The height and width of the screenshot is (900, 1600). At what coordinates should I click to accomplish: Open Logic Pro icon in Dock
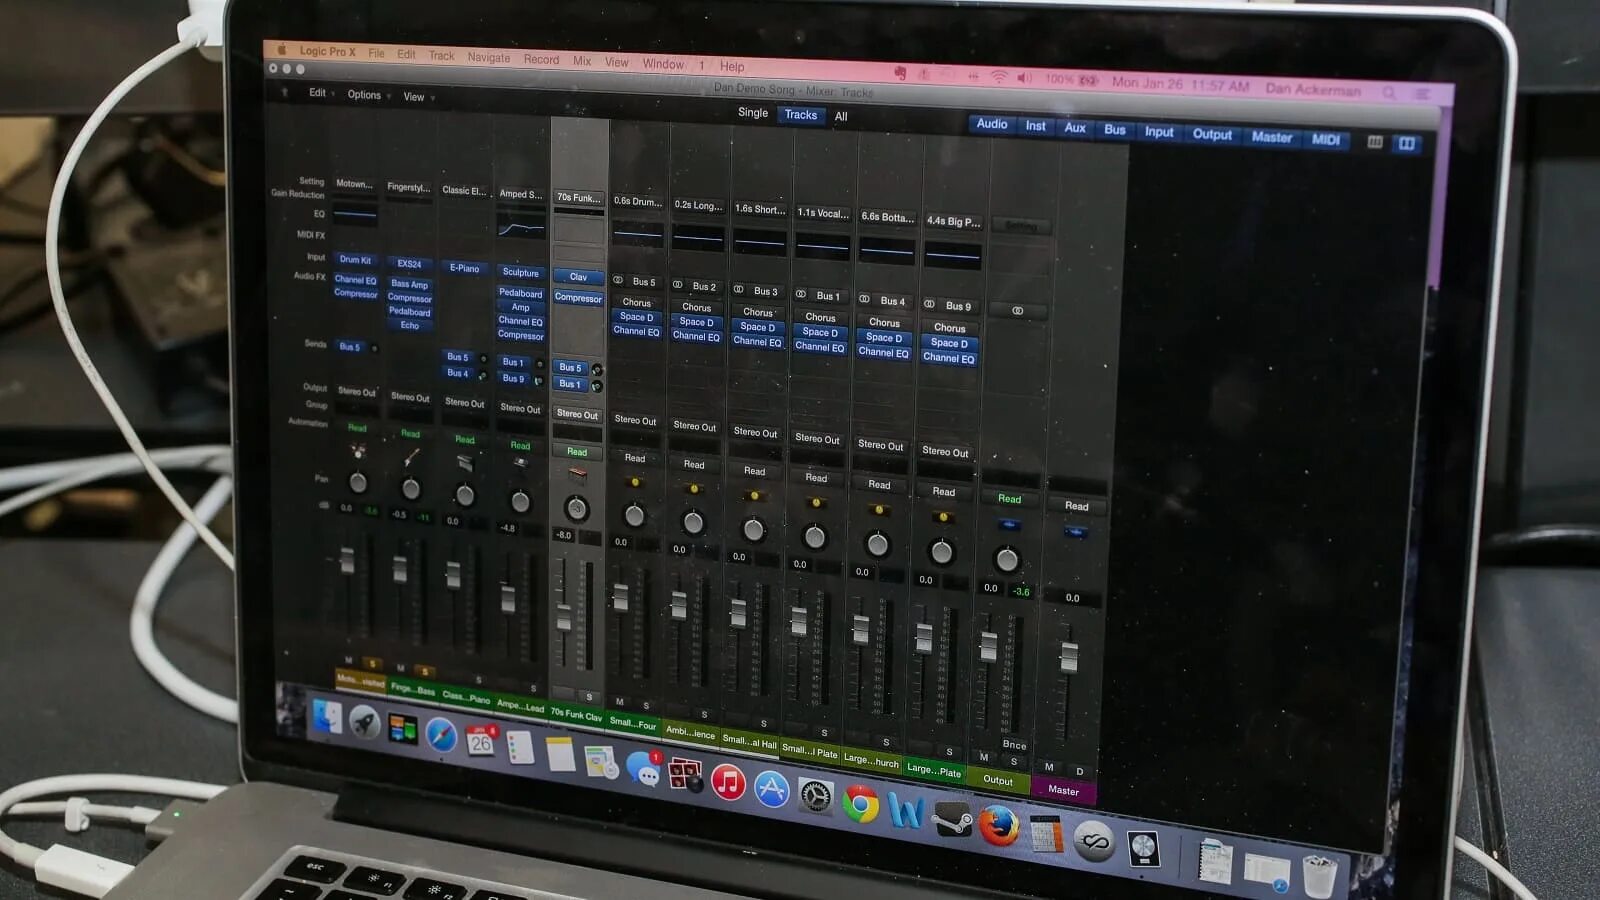1143,849
